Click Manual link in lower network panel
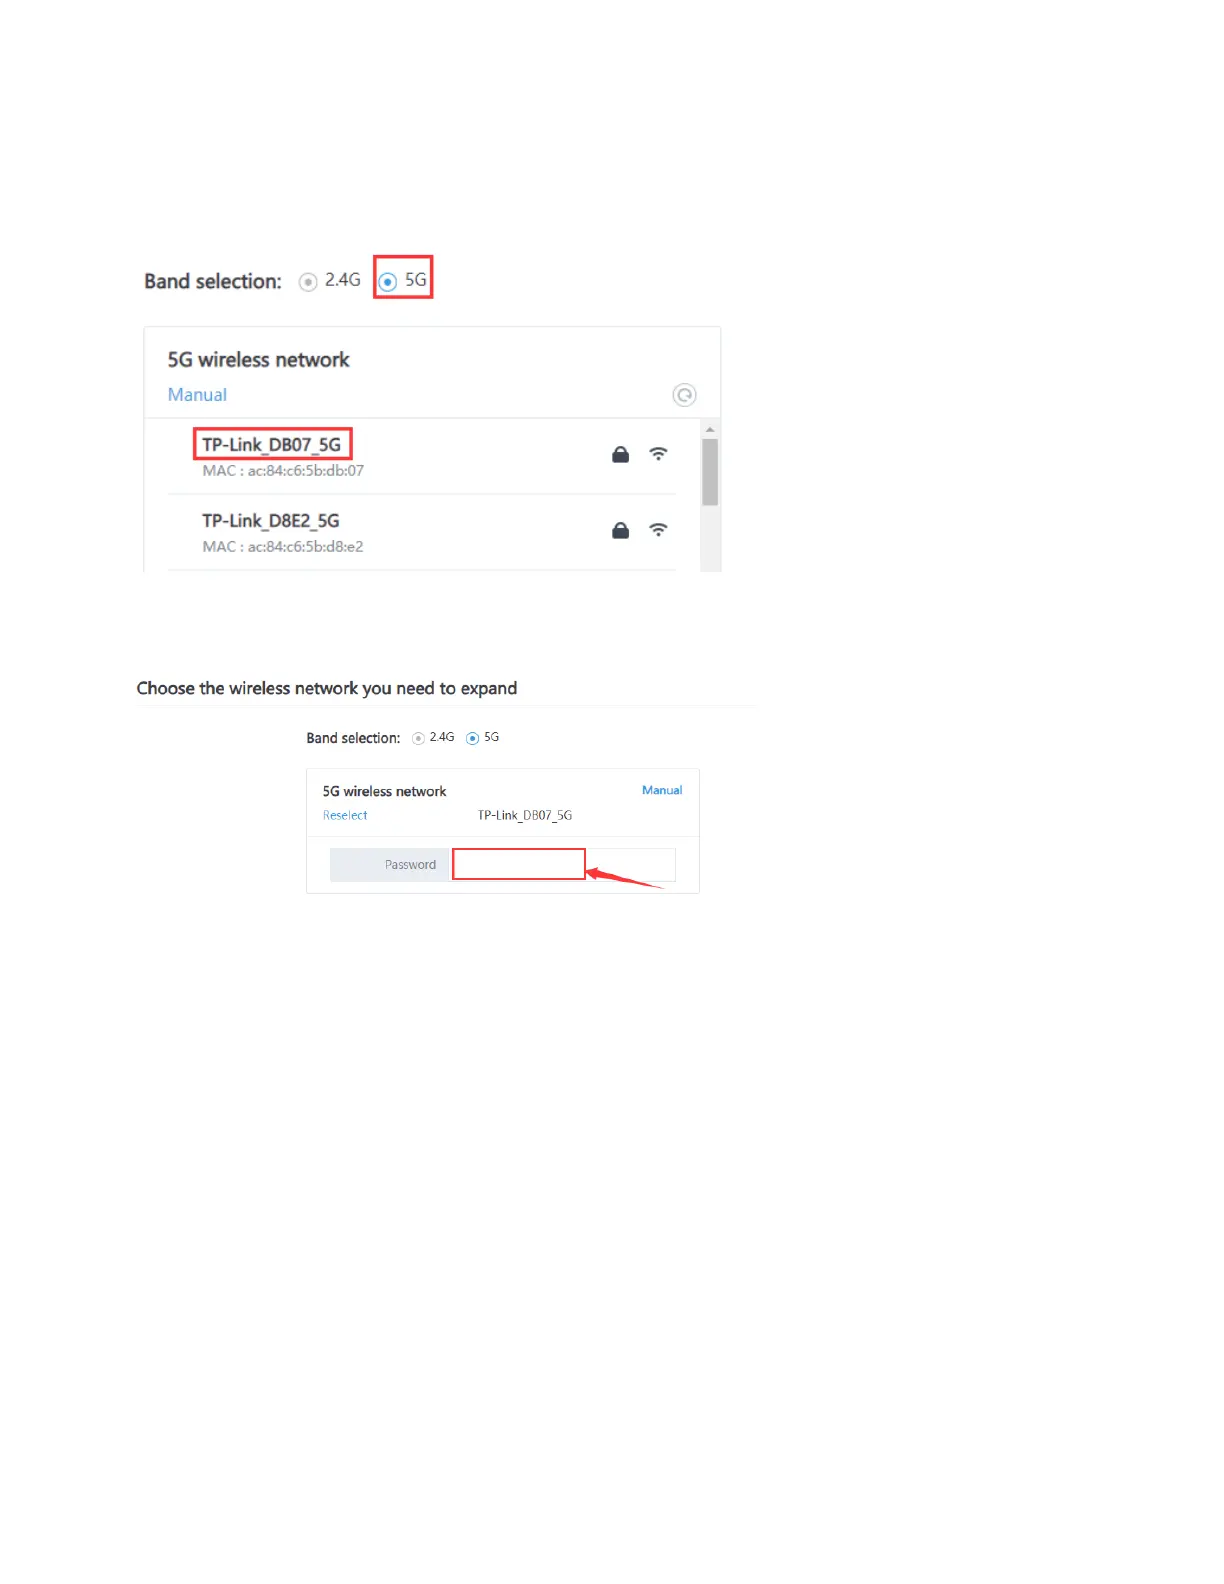Viewport: 1224px width, 1584px height. [x=662, y=790]
